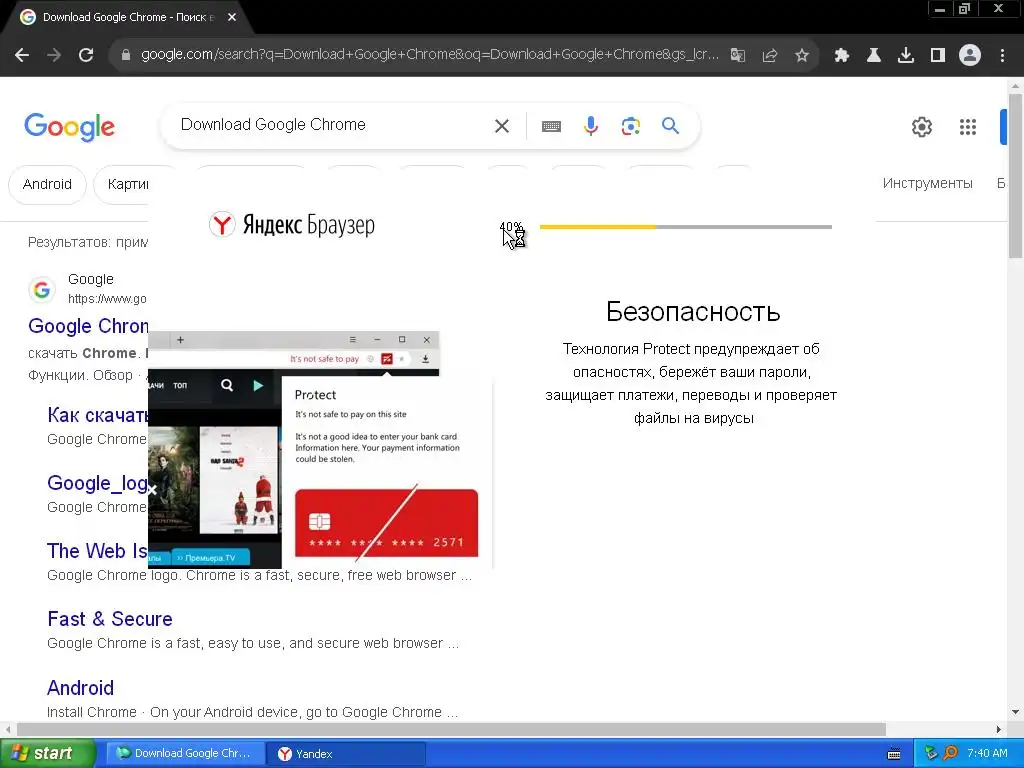Open the translate page icon
Image resolution: width=1024 pixels, height=768 pixels.
(x=738, y=55)
